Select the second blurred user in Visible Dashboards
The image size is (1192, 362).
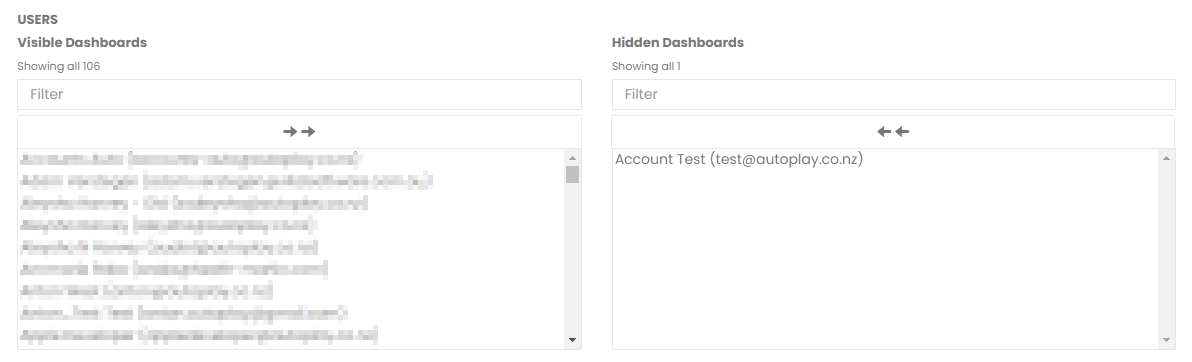pos(227,182)
